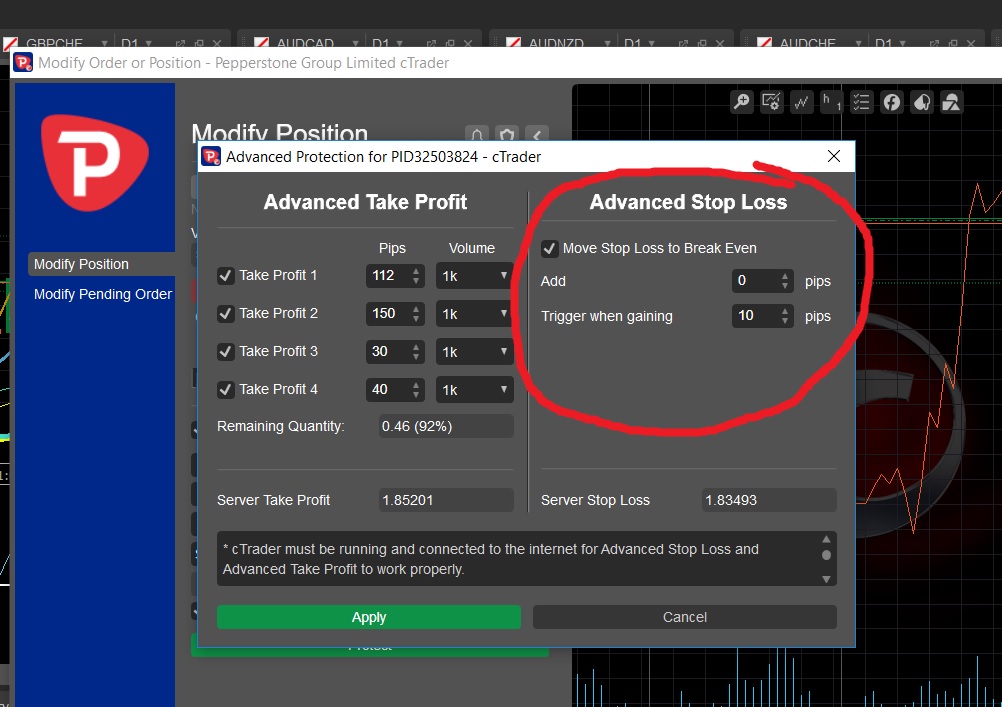Open the Take Profit 4 volume dropdown
This screenshot has width=1002, height=707.
475,389
